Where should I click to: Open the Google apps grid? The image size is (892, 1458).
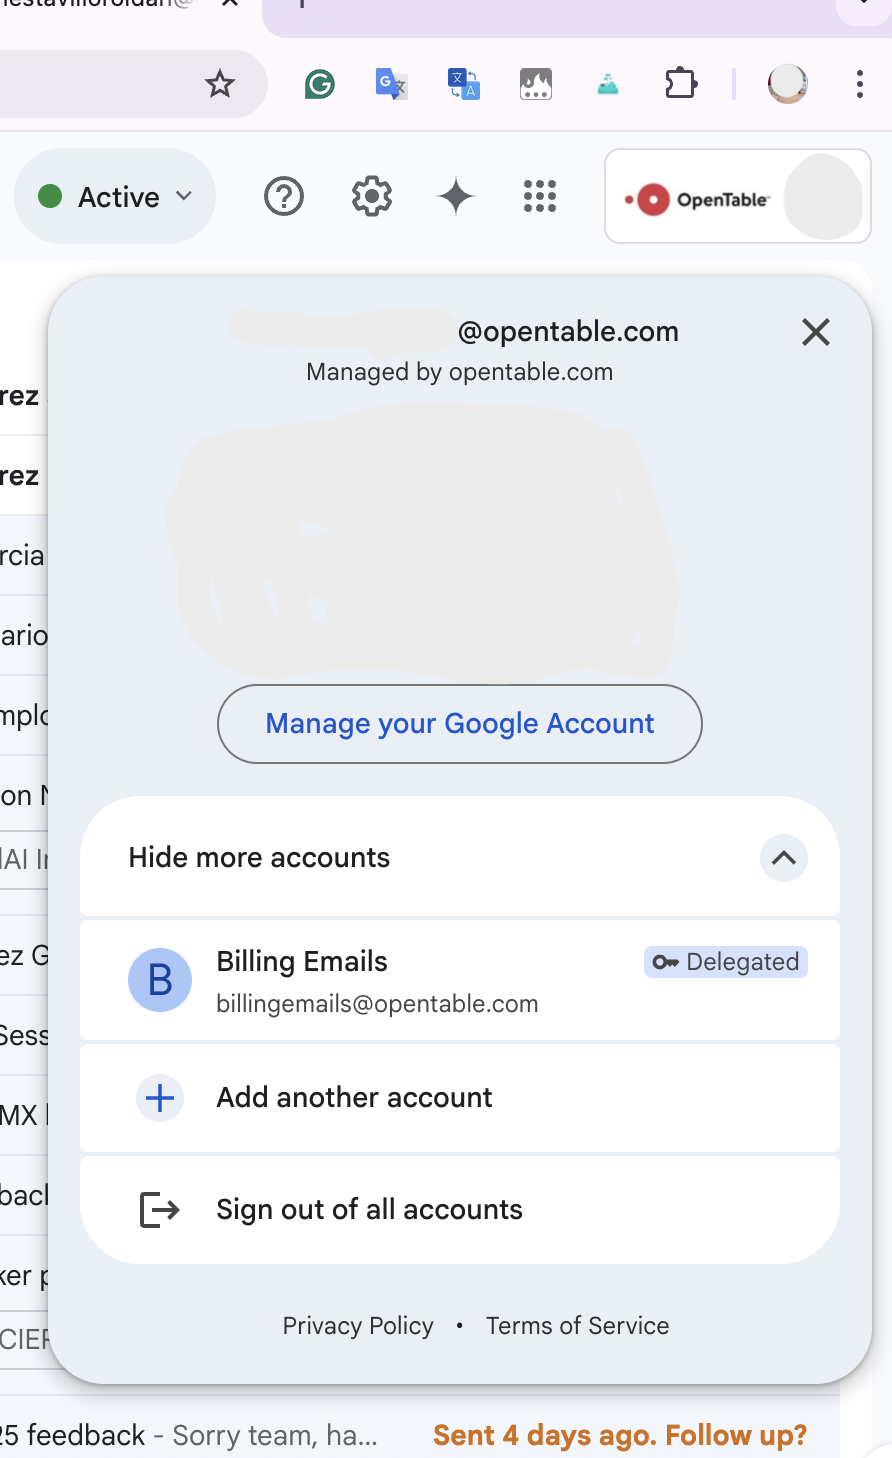[540, 196]
